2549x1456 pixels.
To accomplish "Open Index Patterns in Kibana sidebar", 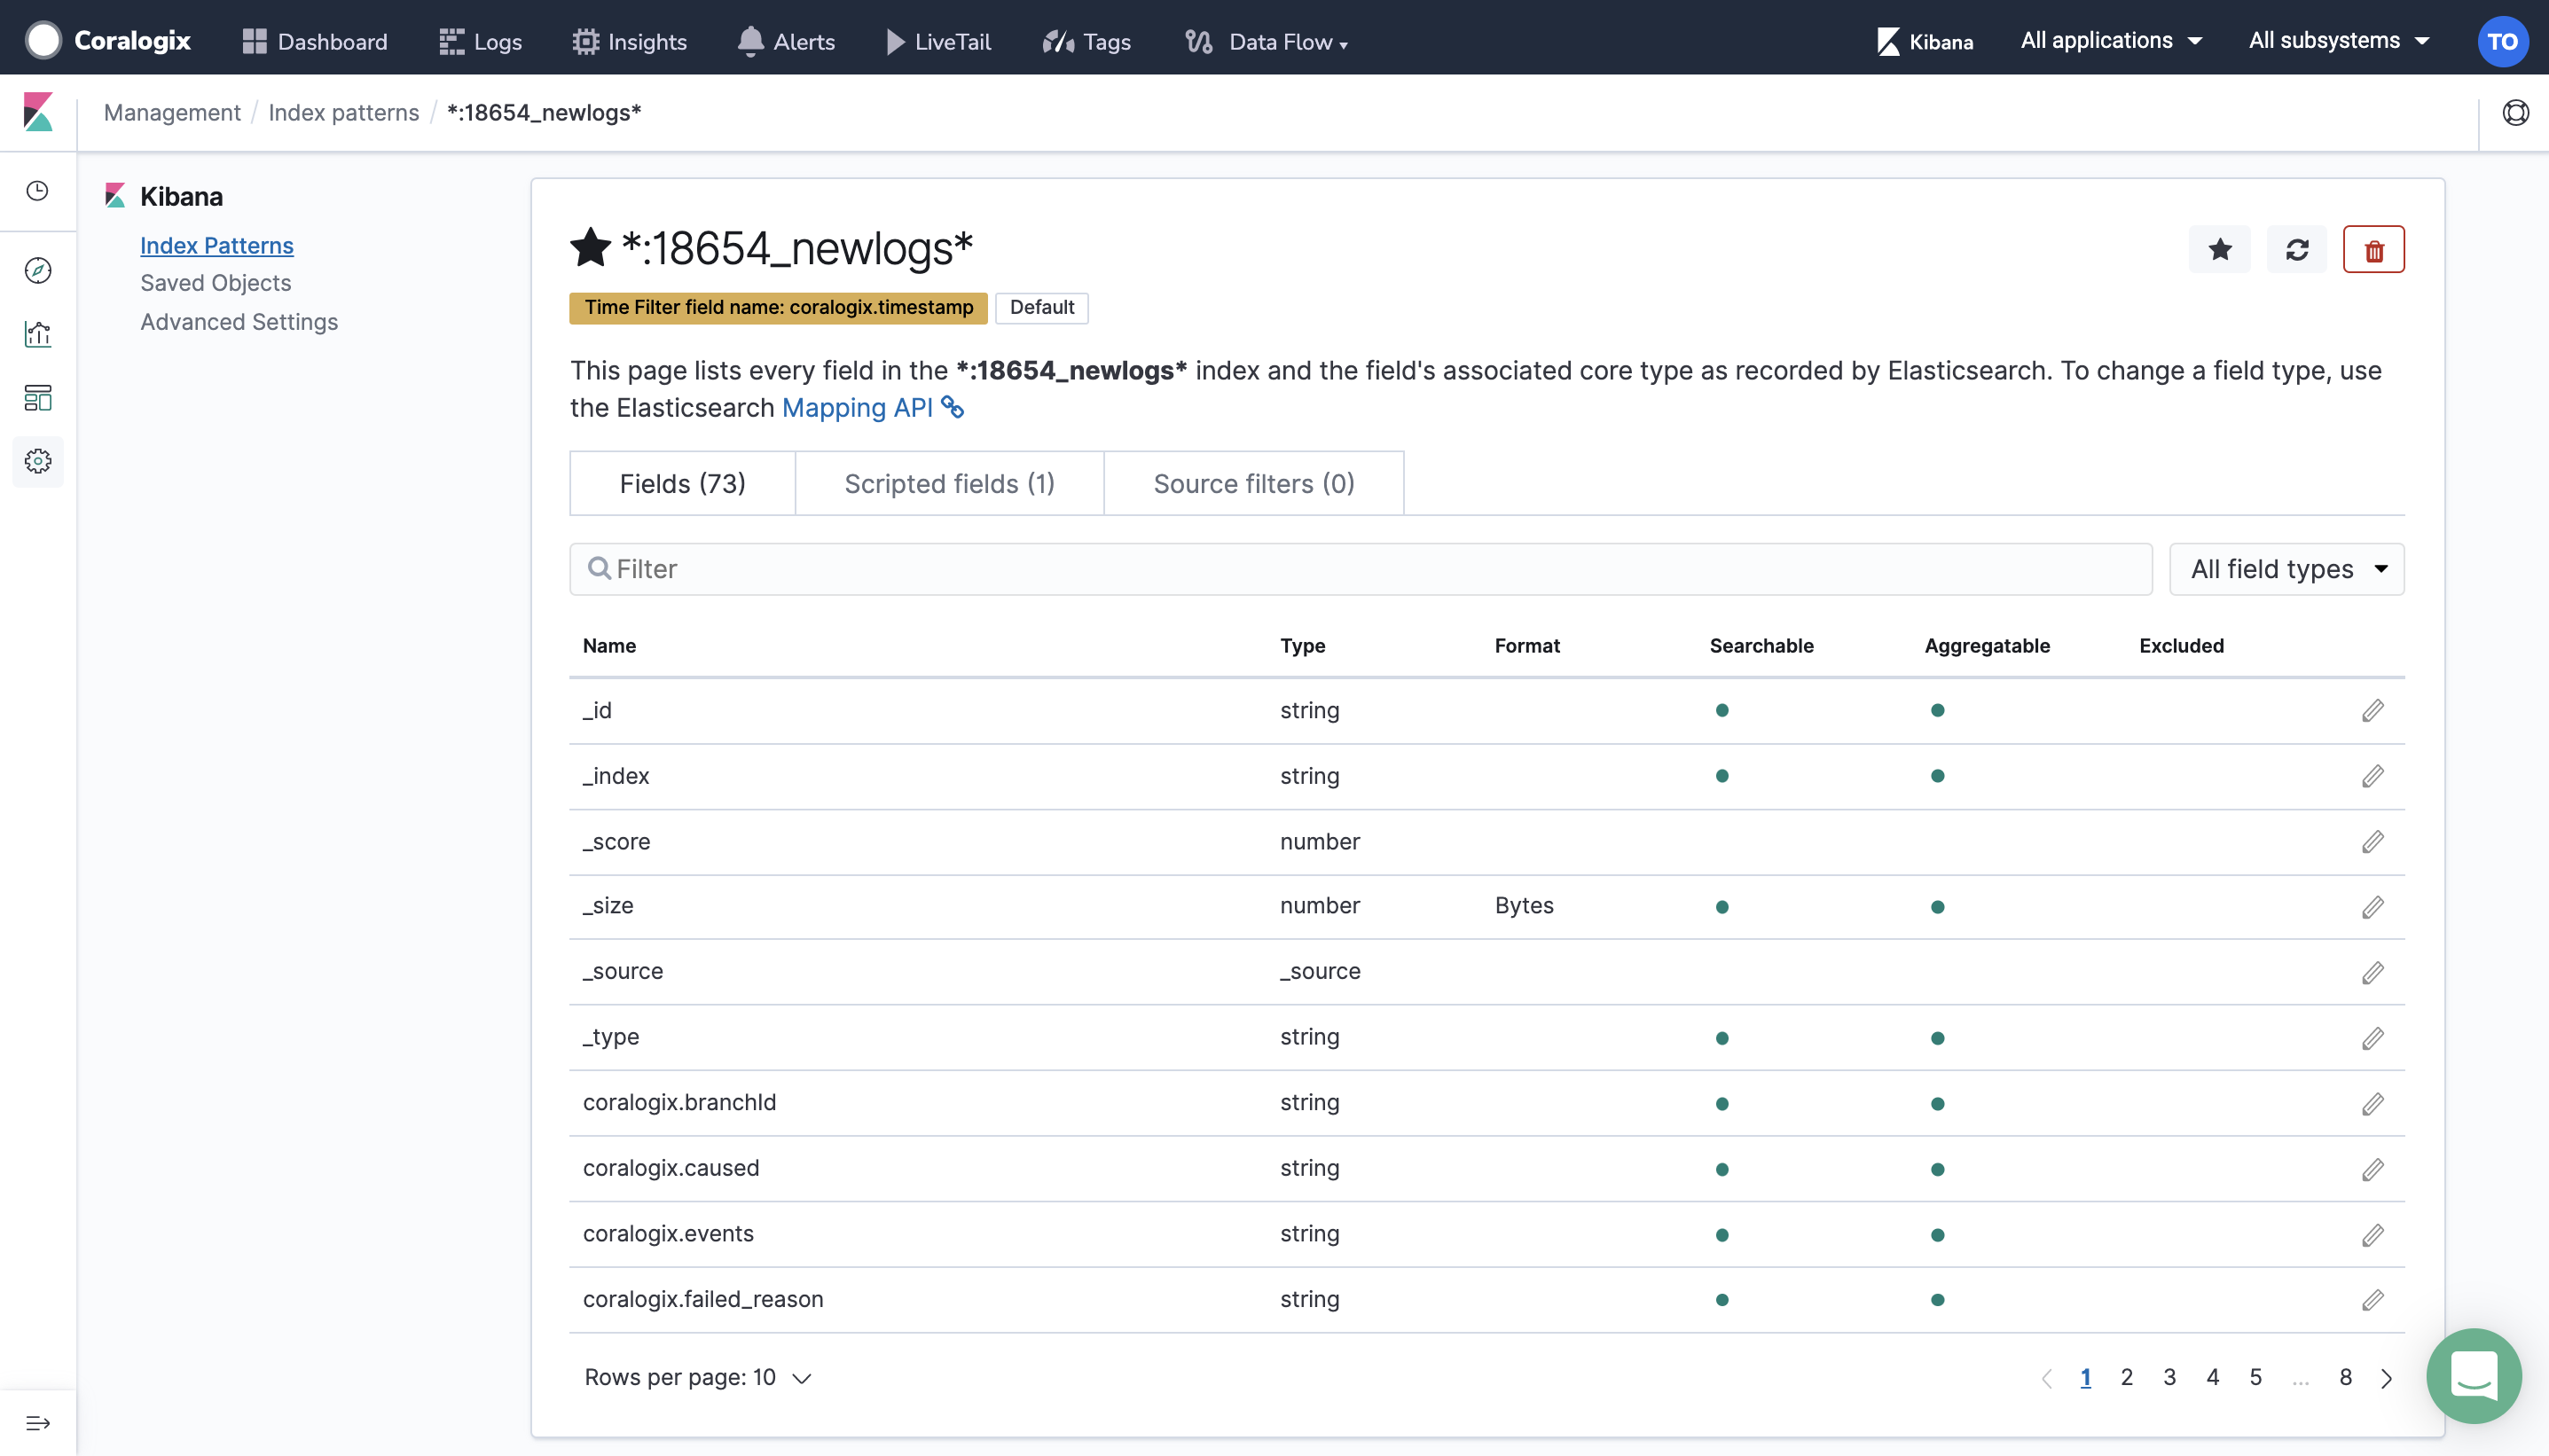I will (217, 245).
